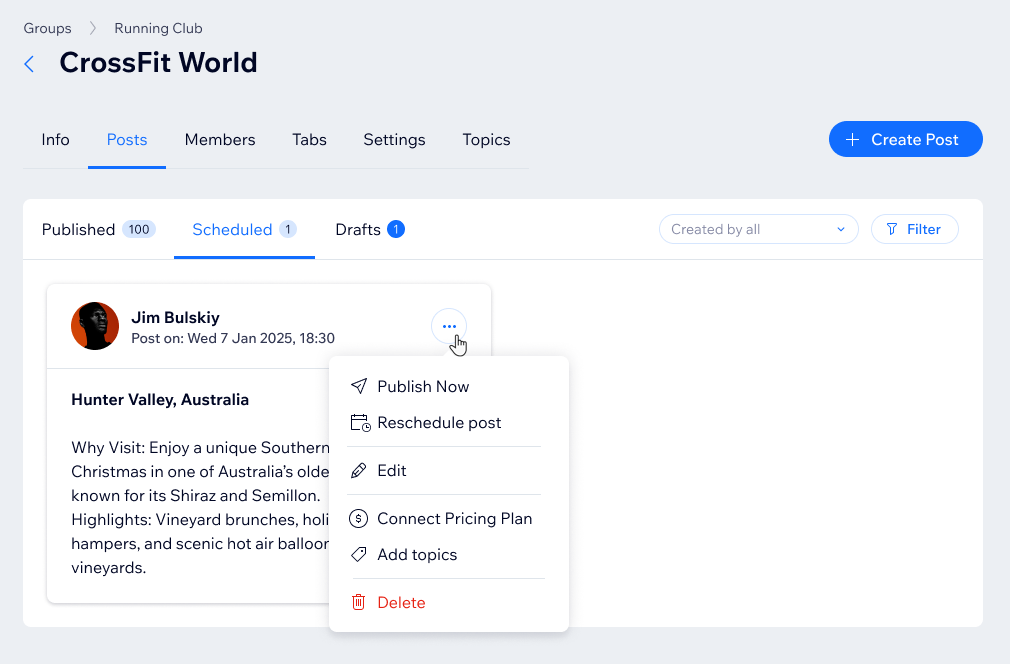Open the three-dot more actions button
Viewport: 1010px width, 664px height.
pos(449,326)
